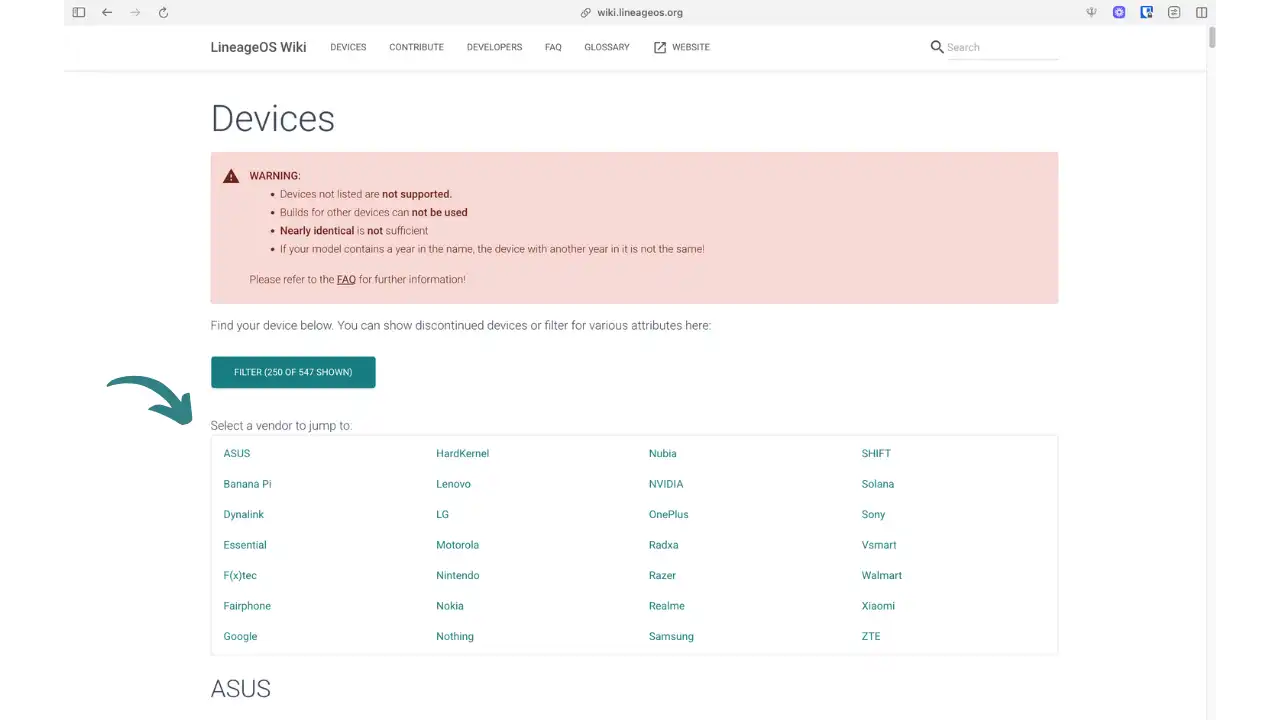Click the search magnifier icon
Screen dimensions: 1280x720
tap(936, 47)
